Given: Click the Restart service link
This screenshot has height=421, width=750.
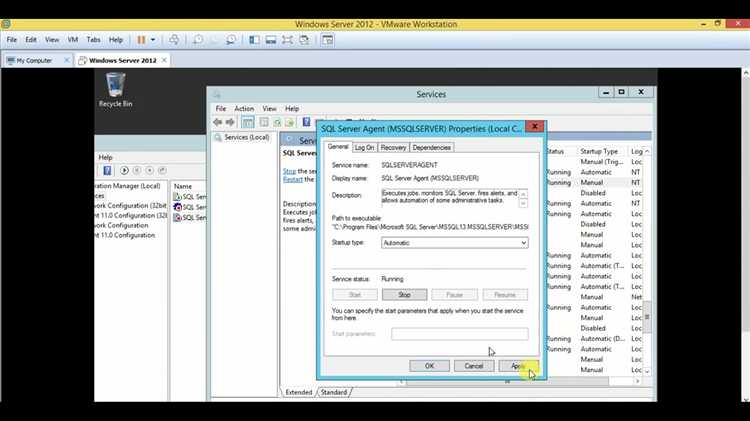Looking at the screenshot, I should 293,179.
